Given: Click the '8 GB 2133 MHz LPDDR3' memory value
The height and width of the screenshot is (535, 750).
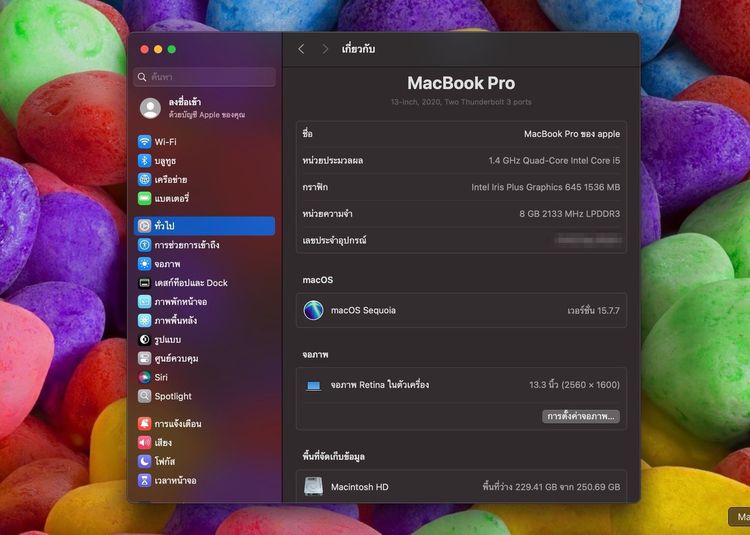Looking at the screenshot, I should pyautogui.click(x=570, y=214).
